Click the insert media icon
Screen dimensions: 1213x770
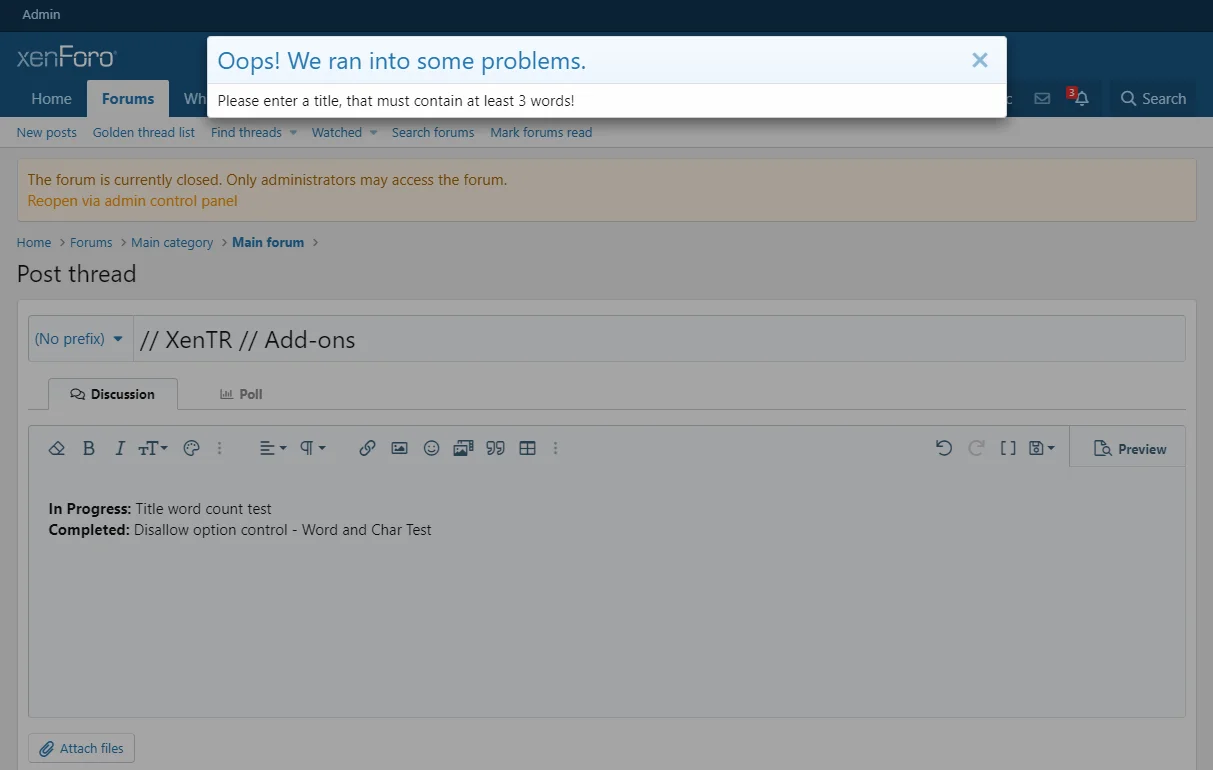tap(463, 448)
